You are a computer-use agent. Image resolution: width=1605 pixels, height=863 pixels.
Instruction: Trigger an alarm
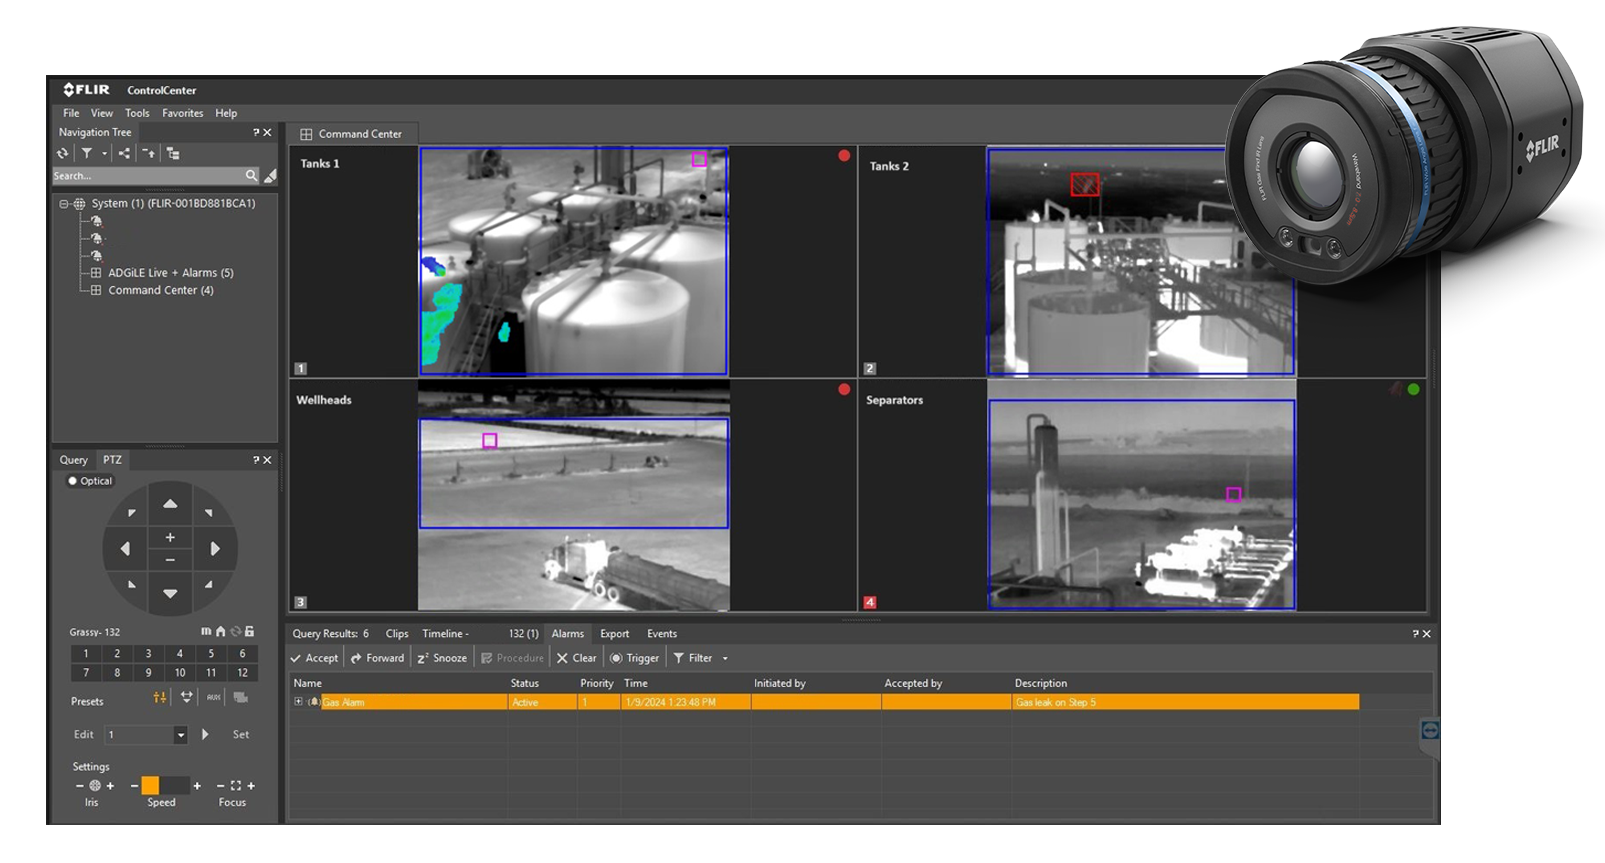coord(635,658)
